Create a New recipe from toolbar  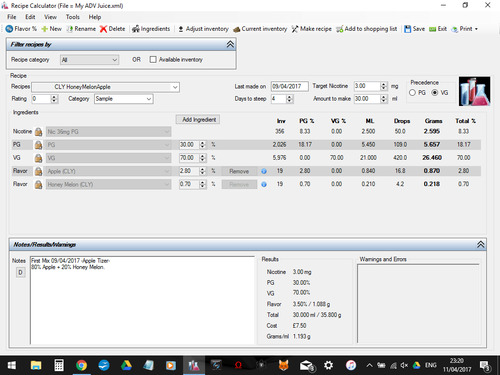(51, 29)
